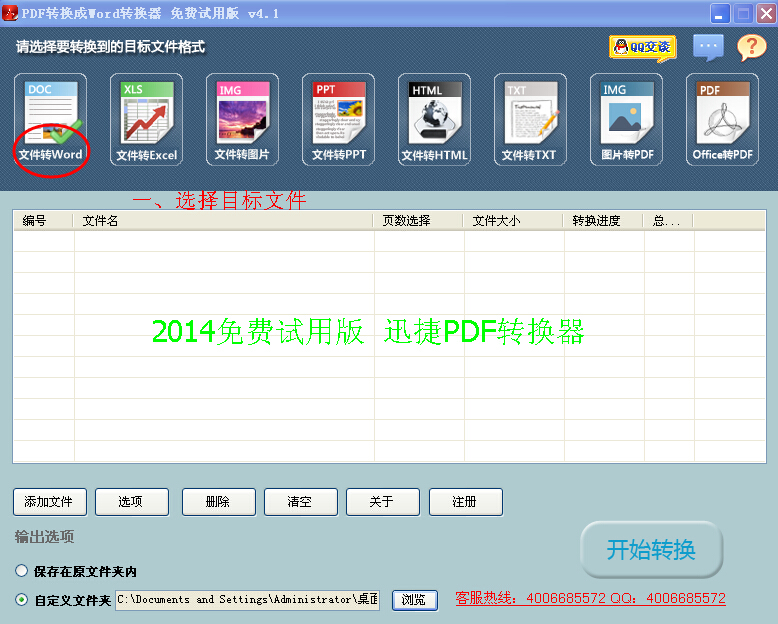Click the 注册 register button
The width and height of the screenshot is (778, 624).
pyautogui.click(x=465, y=502)
